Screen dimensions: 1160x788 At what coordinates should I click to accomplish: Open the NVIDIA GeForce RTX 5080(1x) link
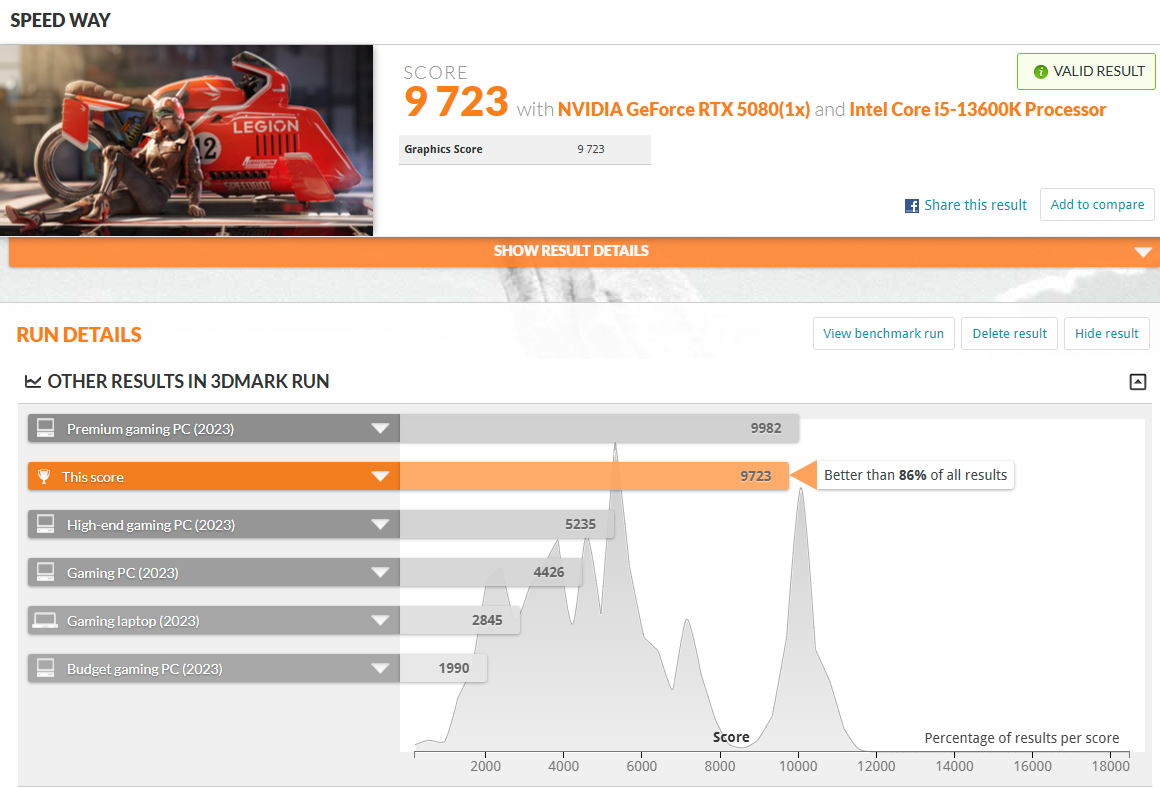[684, 110]
